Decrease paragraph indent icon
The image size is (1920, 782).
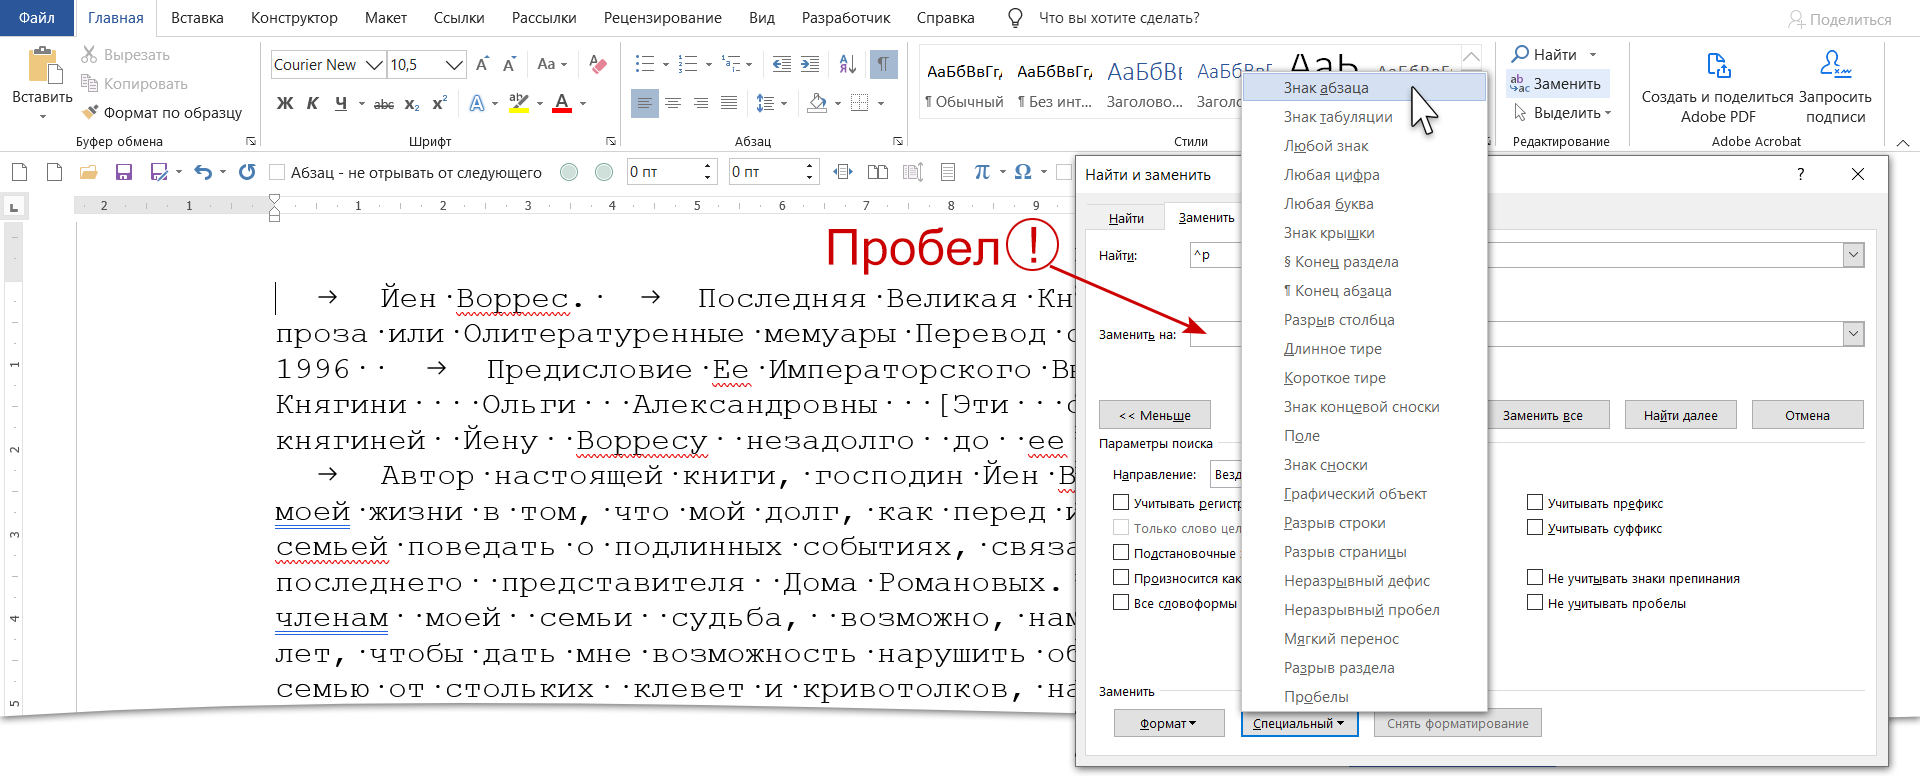click(782, 65)
